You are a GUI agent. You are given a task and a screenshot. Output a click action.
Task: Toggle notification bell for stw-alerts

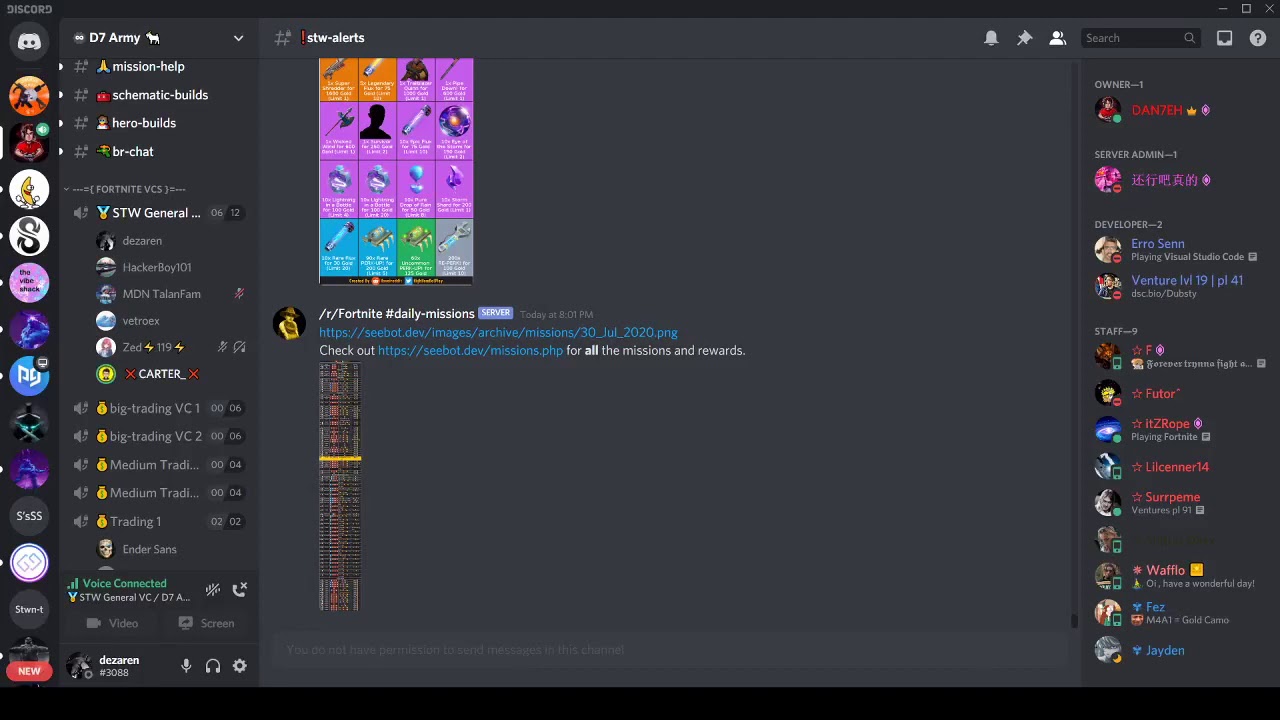tap(991, 38)
